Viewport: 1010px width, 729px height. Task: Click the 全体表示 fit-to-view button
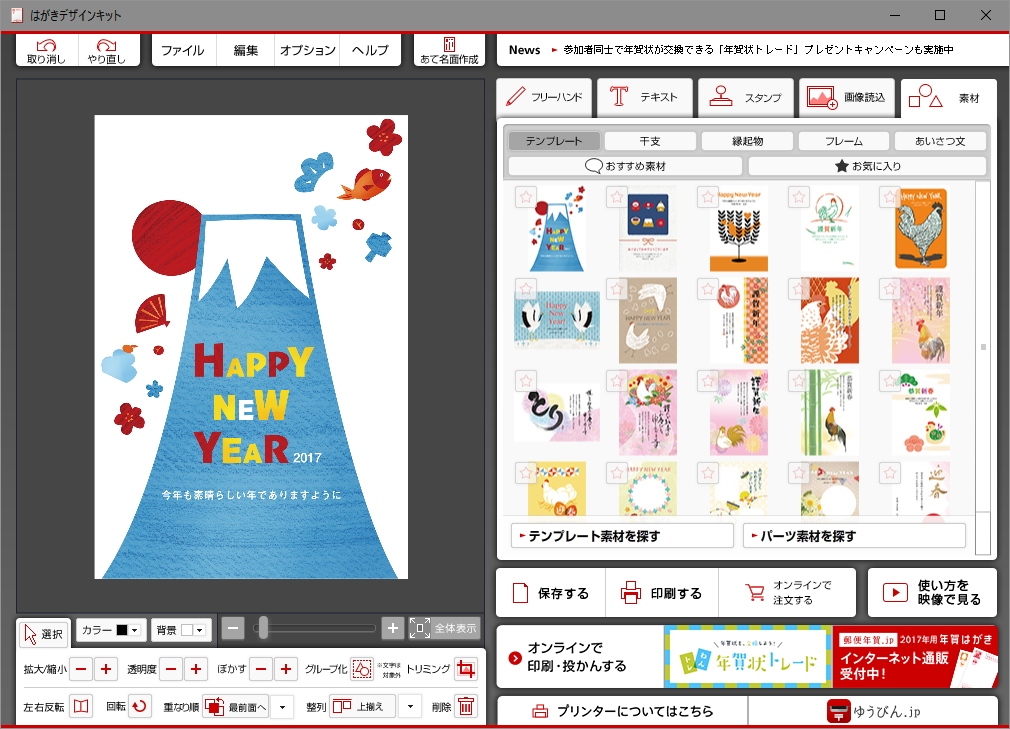(445, 628)
